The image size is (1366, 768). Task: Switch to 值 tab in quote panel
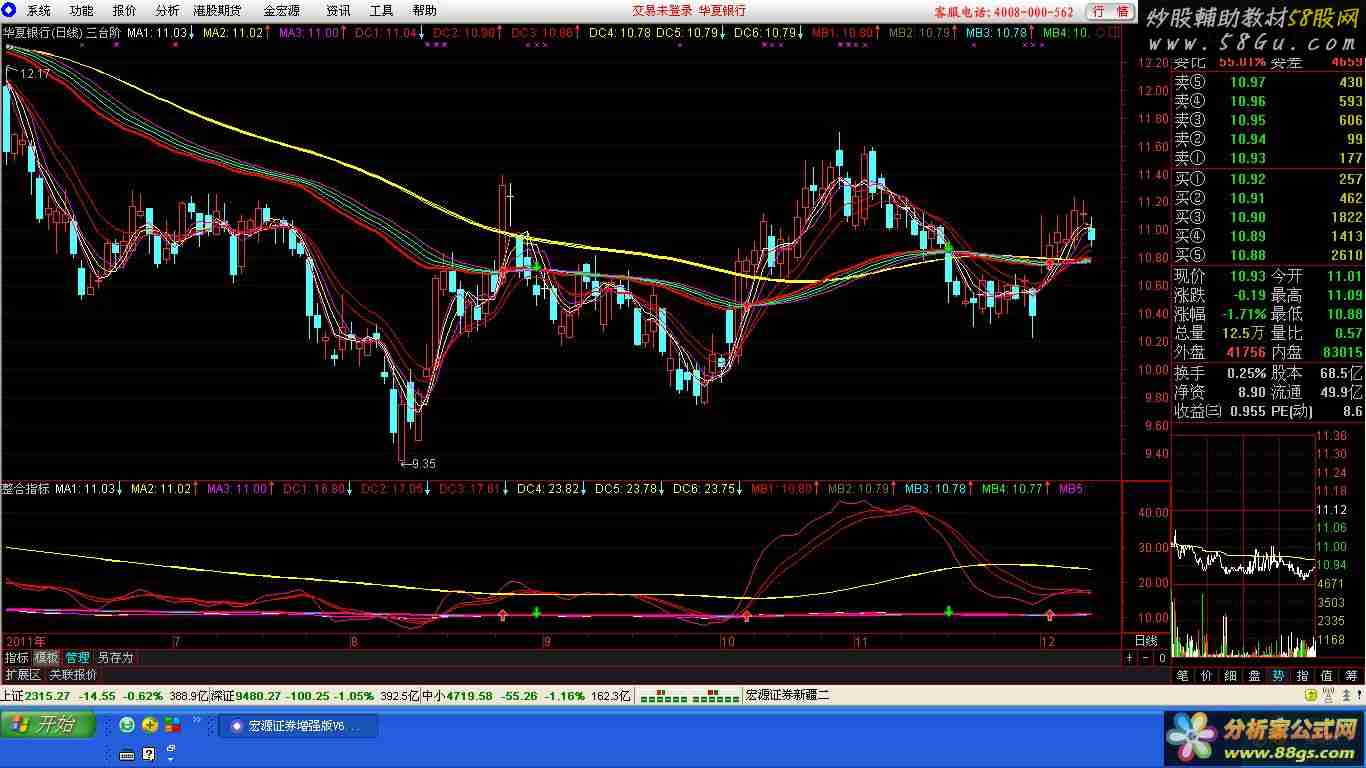tap(1326, 676)
